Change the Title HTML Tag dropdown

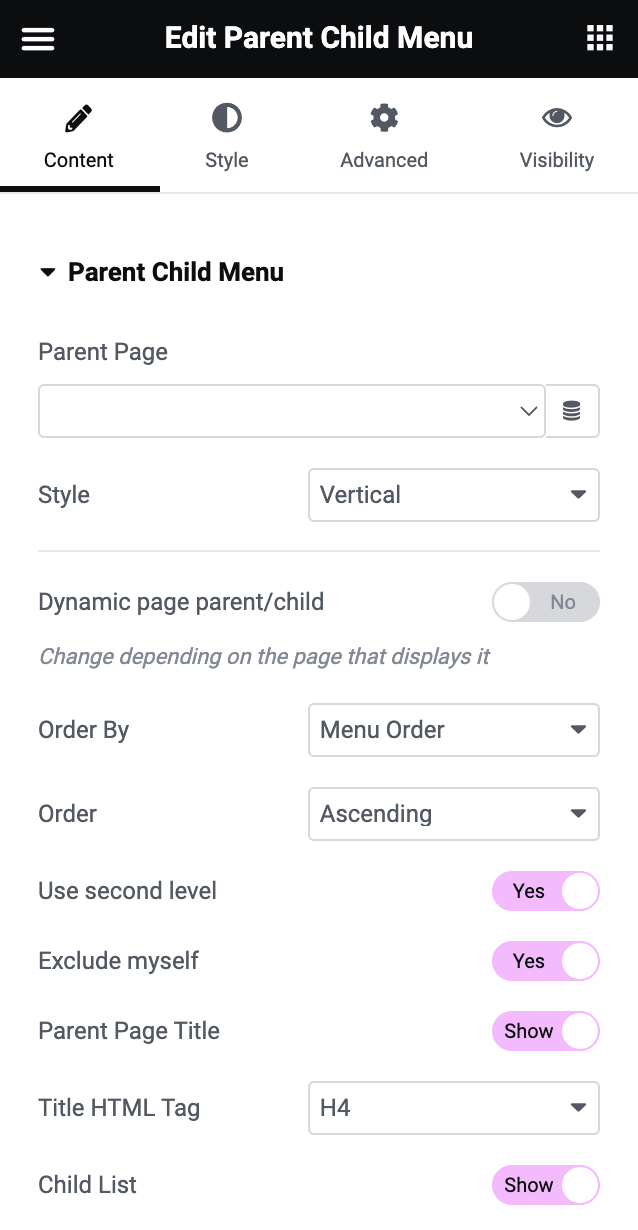[453, 1108]
